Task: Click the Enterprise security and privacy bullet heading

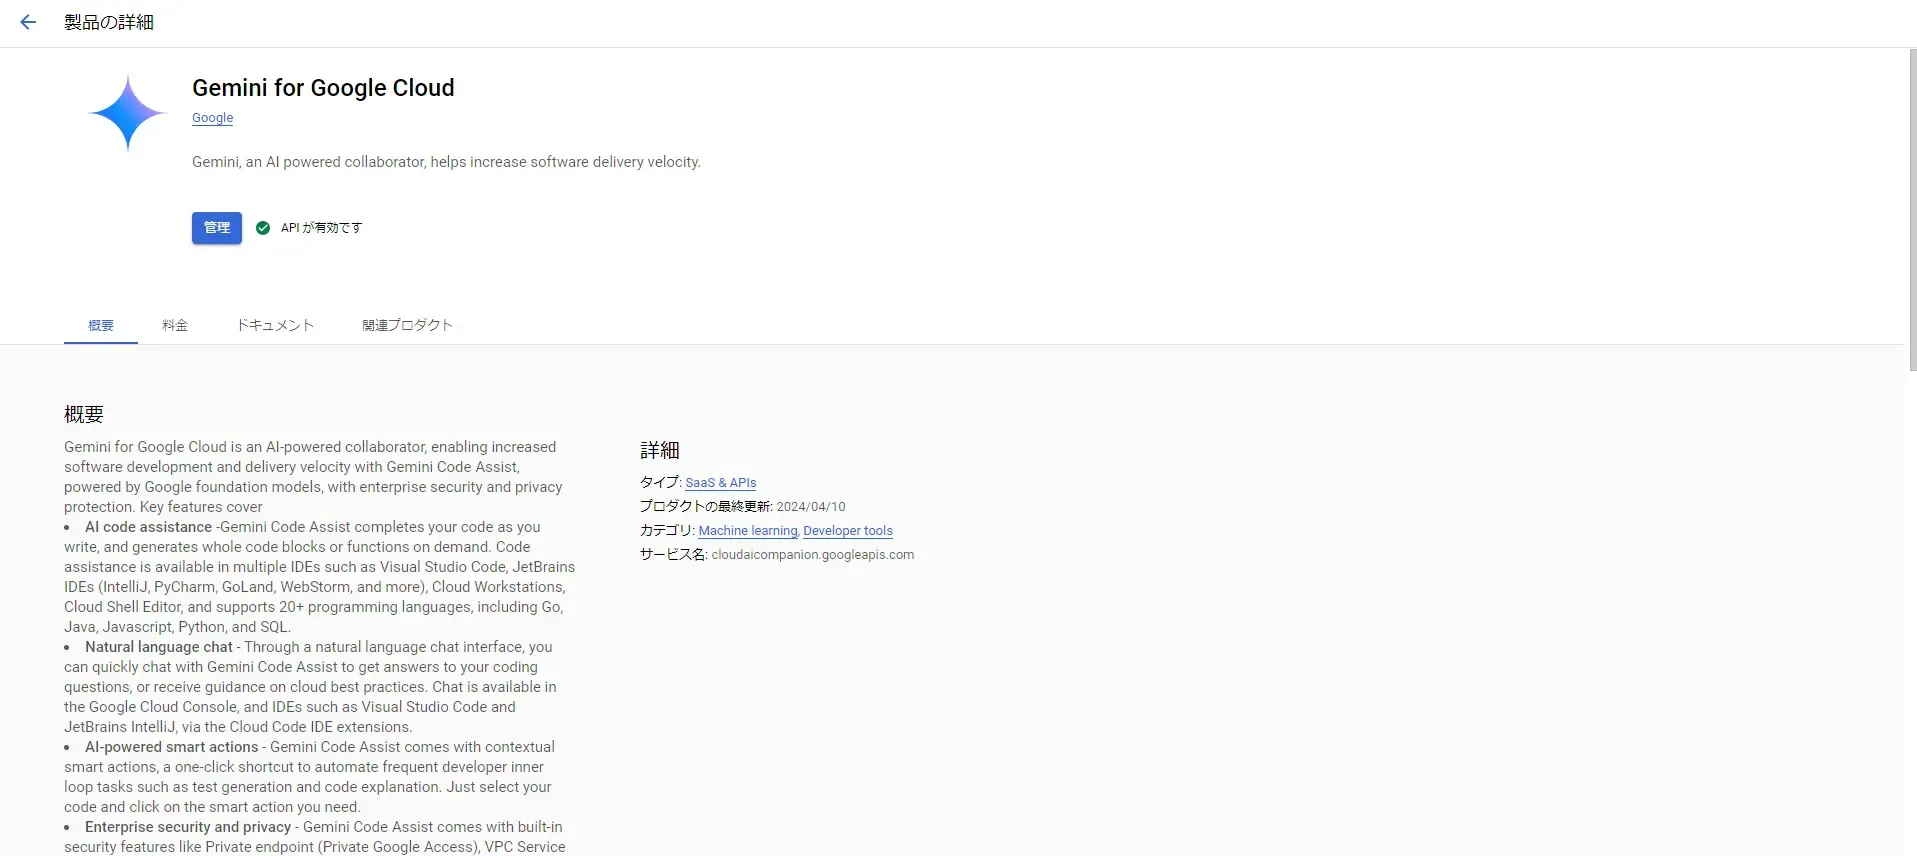Action: coord(188,827)
